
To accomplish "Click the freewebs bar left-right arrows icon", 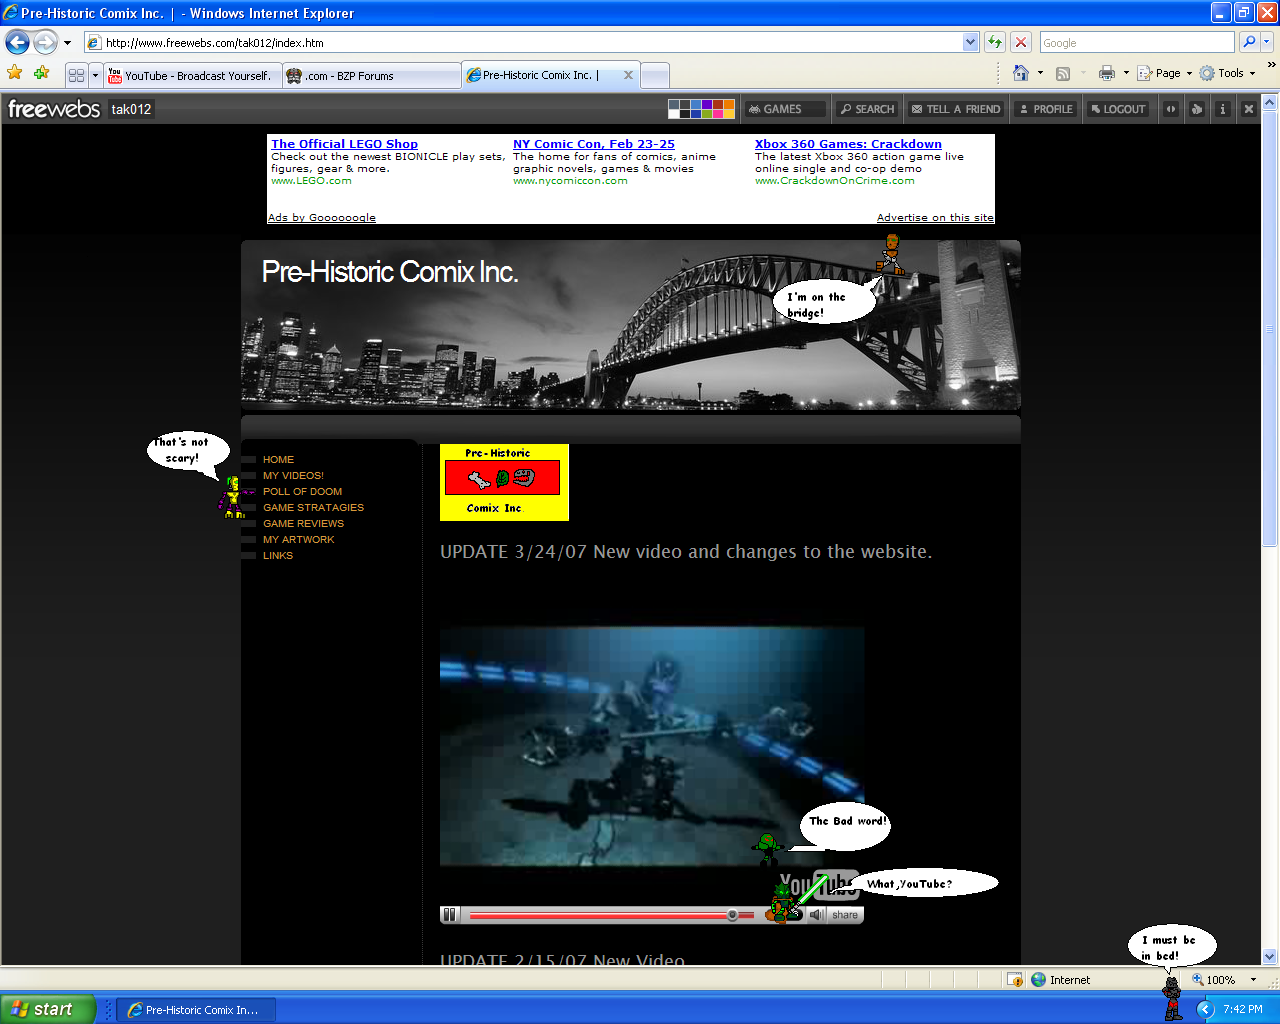I will tap(1171, 109).
